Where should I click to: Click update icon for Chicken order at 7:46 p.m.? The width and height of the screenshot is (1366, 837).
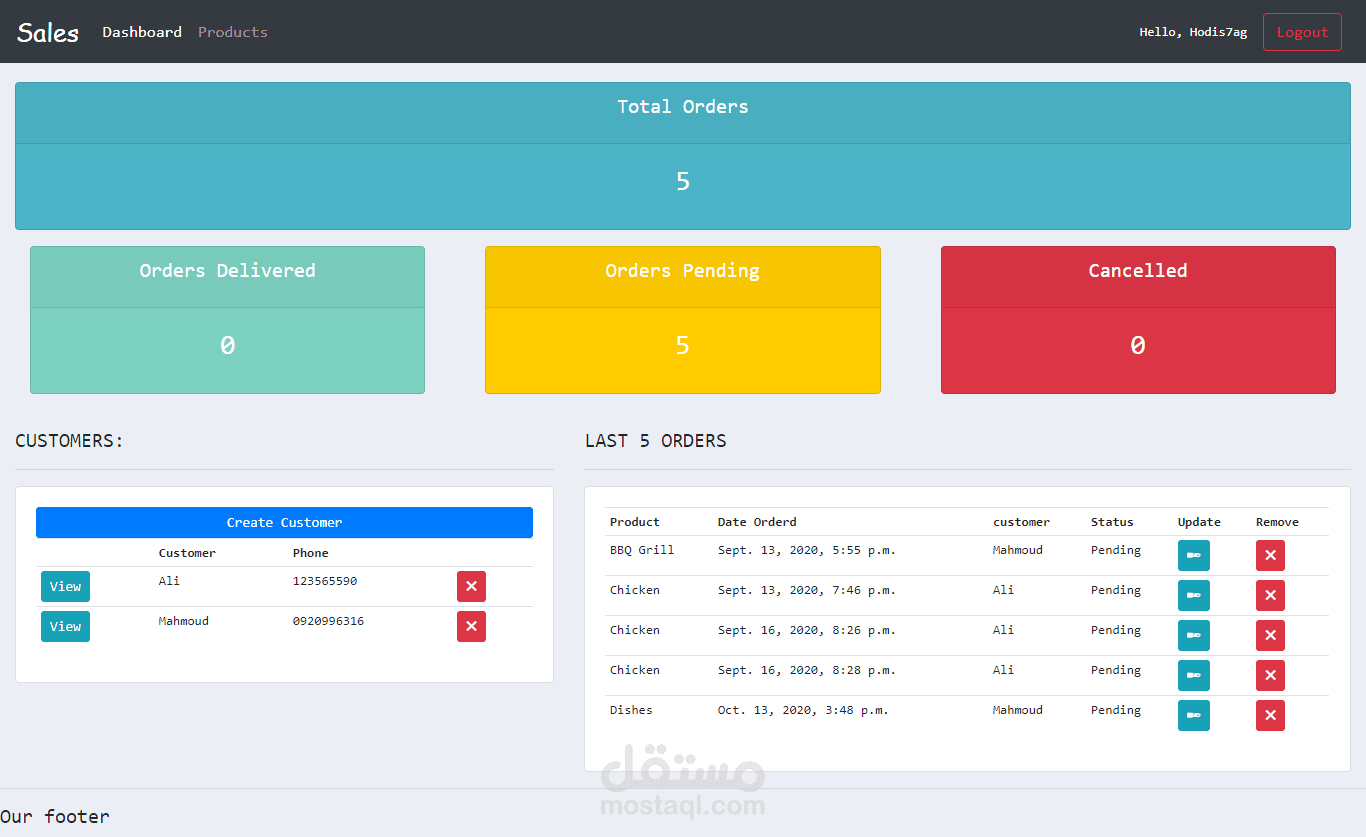[x=1193, y=596]
